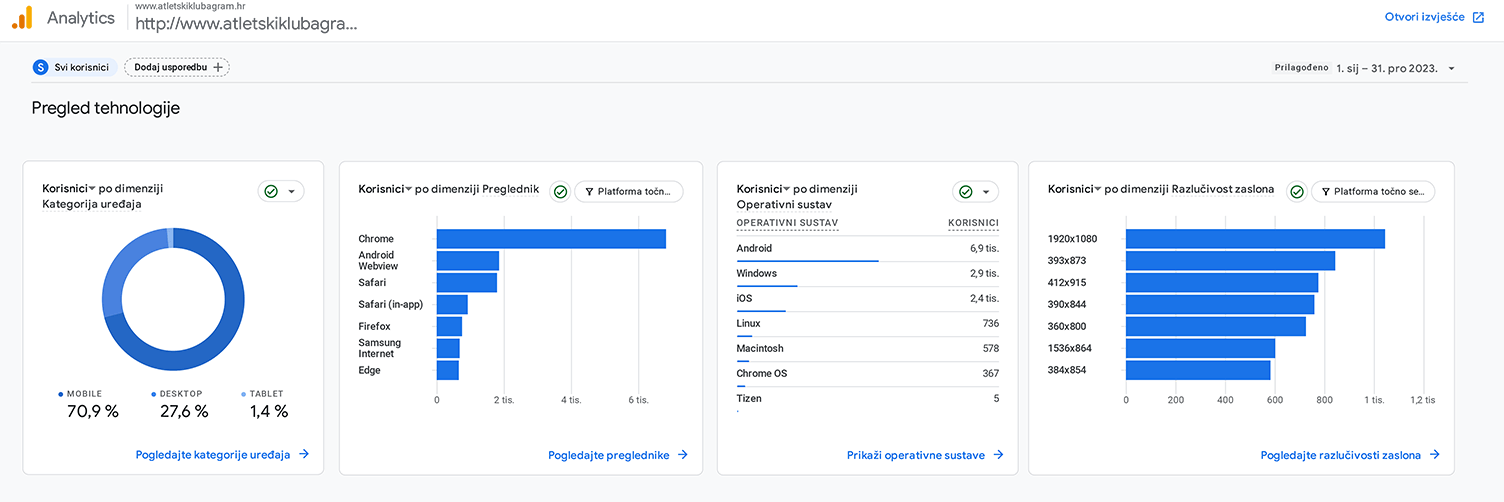Click the green checkmark on the Razlučivost zaslona card
Viewport: 1504px width, 502px height.
pos(1296,191)
